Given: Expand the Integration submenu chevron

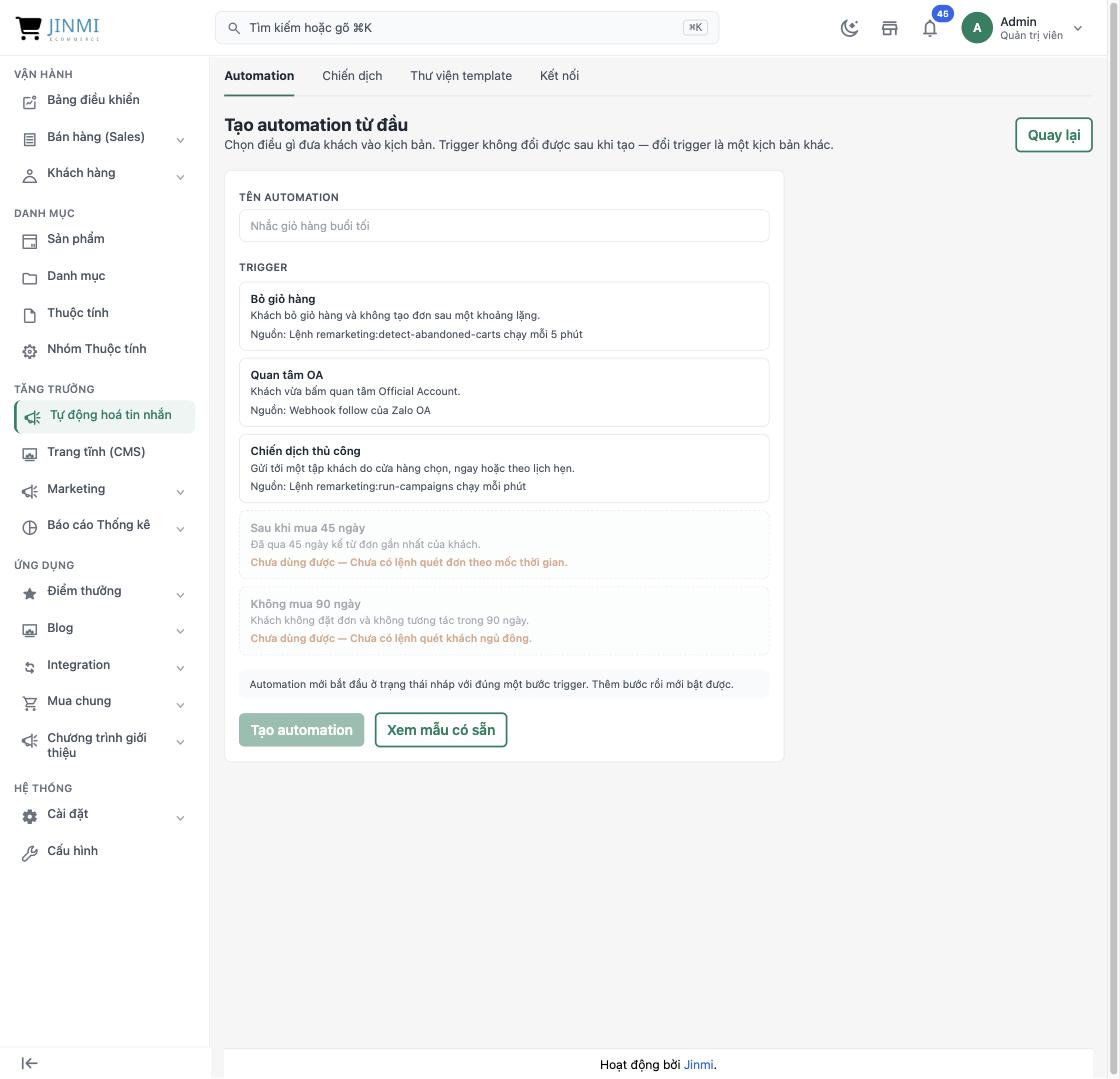Looking at the screenshot, I should (x=181, y=668).
